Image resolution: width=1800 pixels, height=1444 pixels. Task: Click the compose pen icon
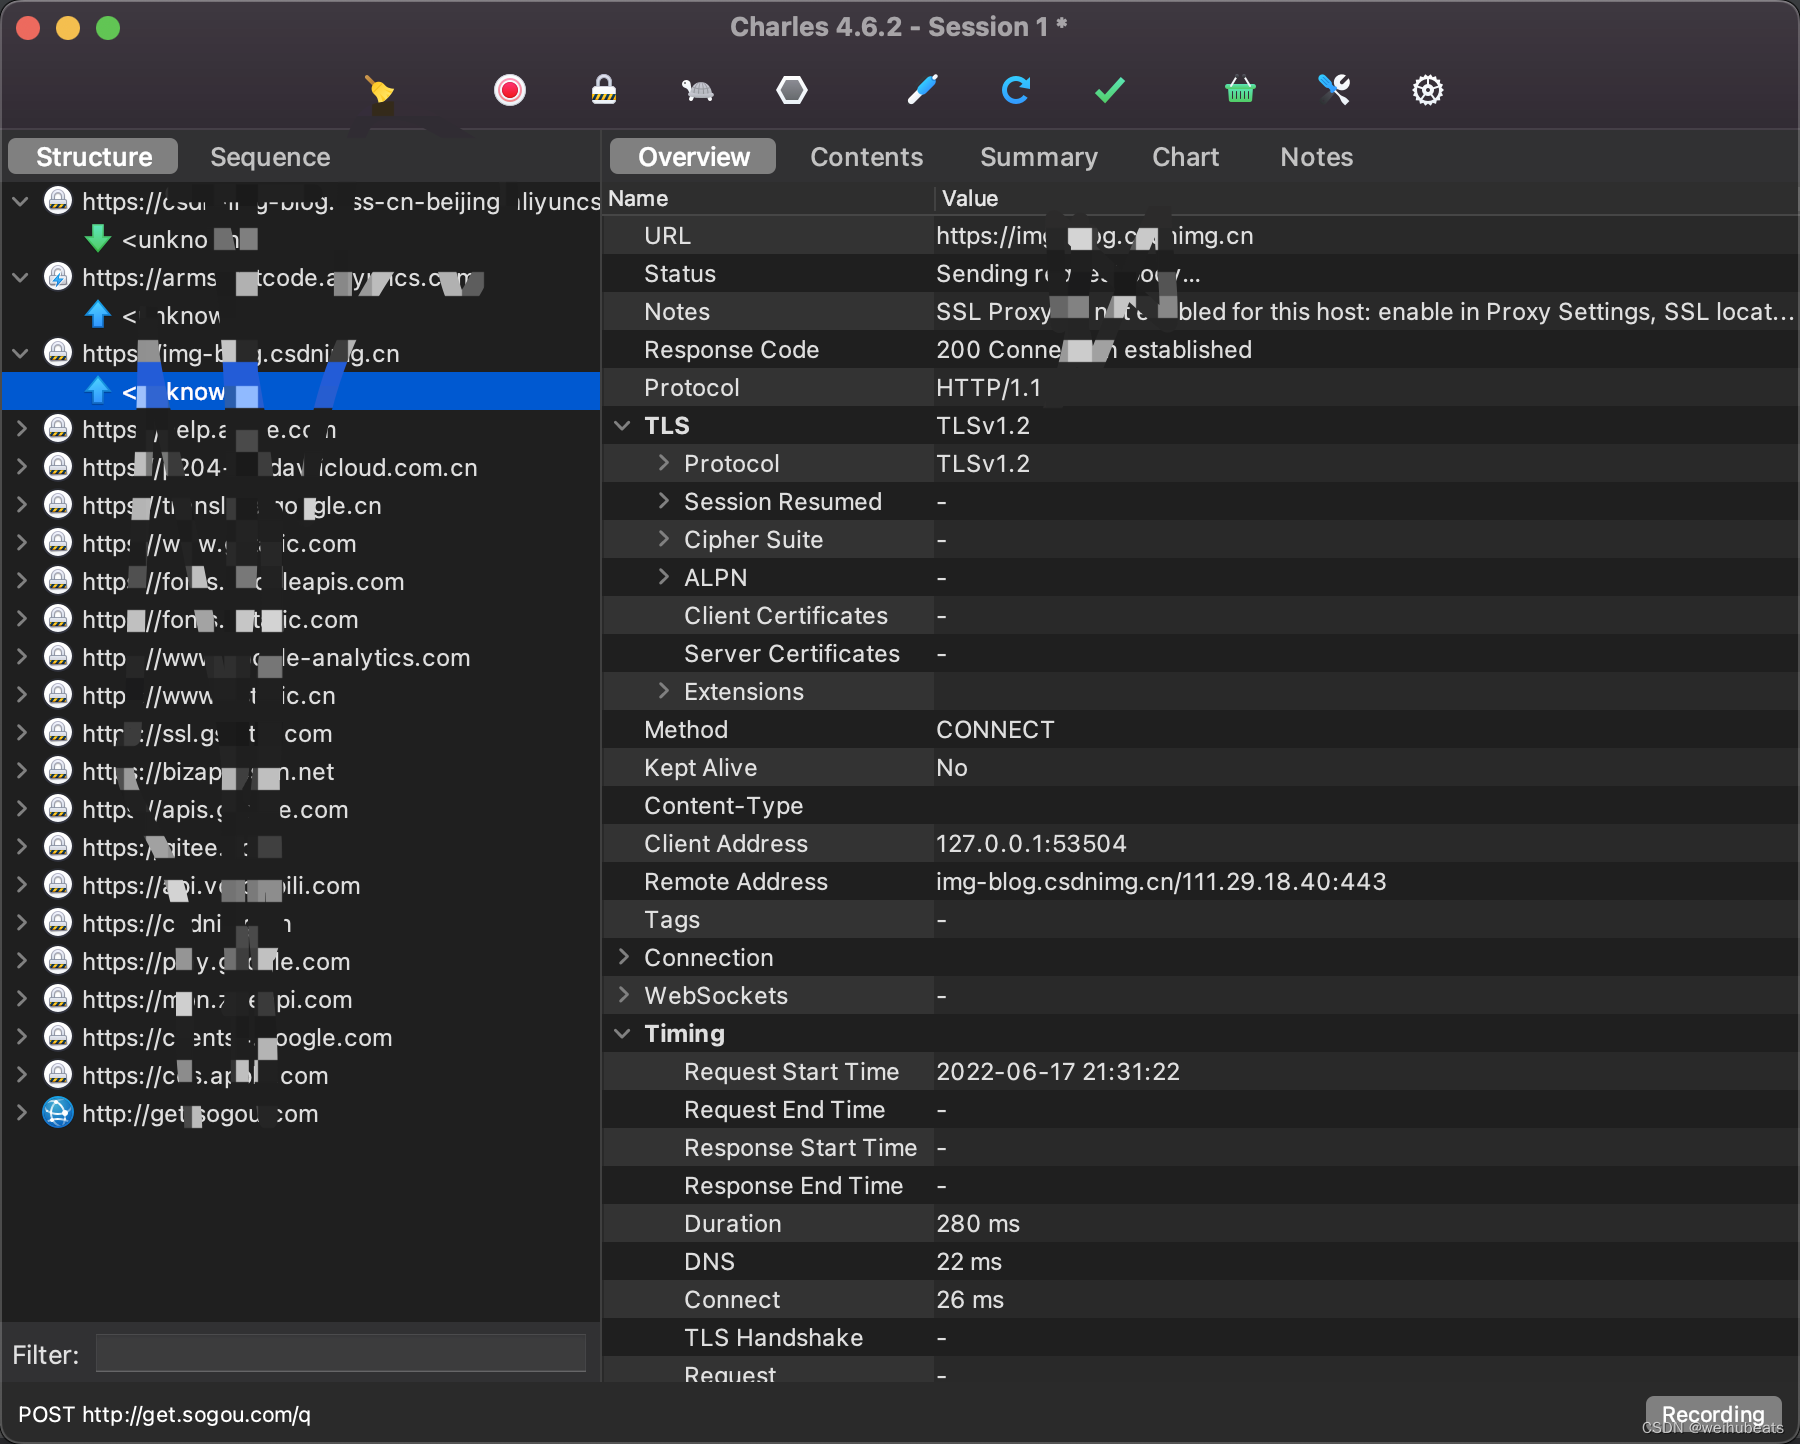(x=922, y=90)
